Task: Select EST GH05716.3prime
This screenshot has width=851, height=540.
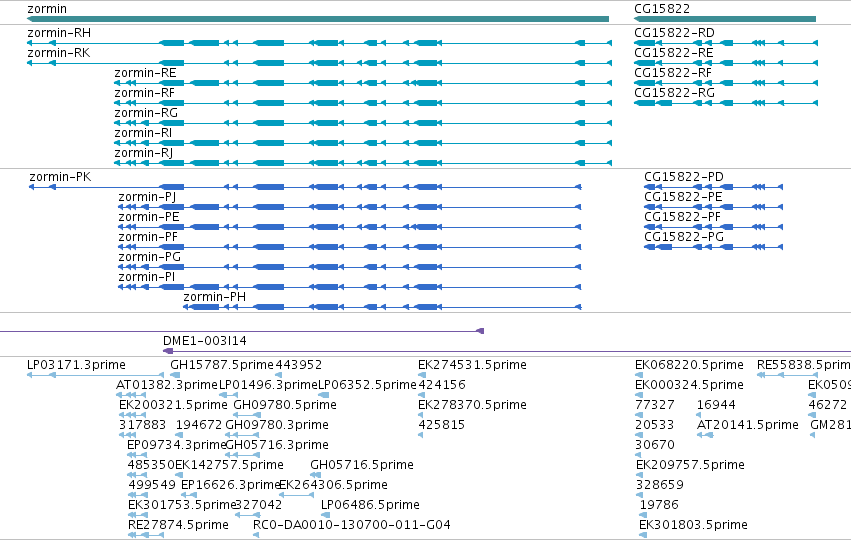Action: [277, 445]
